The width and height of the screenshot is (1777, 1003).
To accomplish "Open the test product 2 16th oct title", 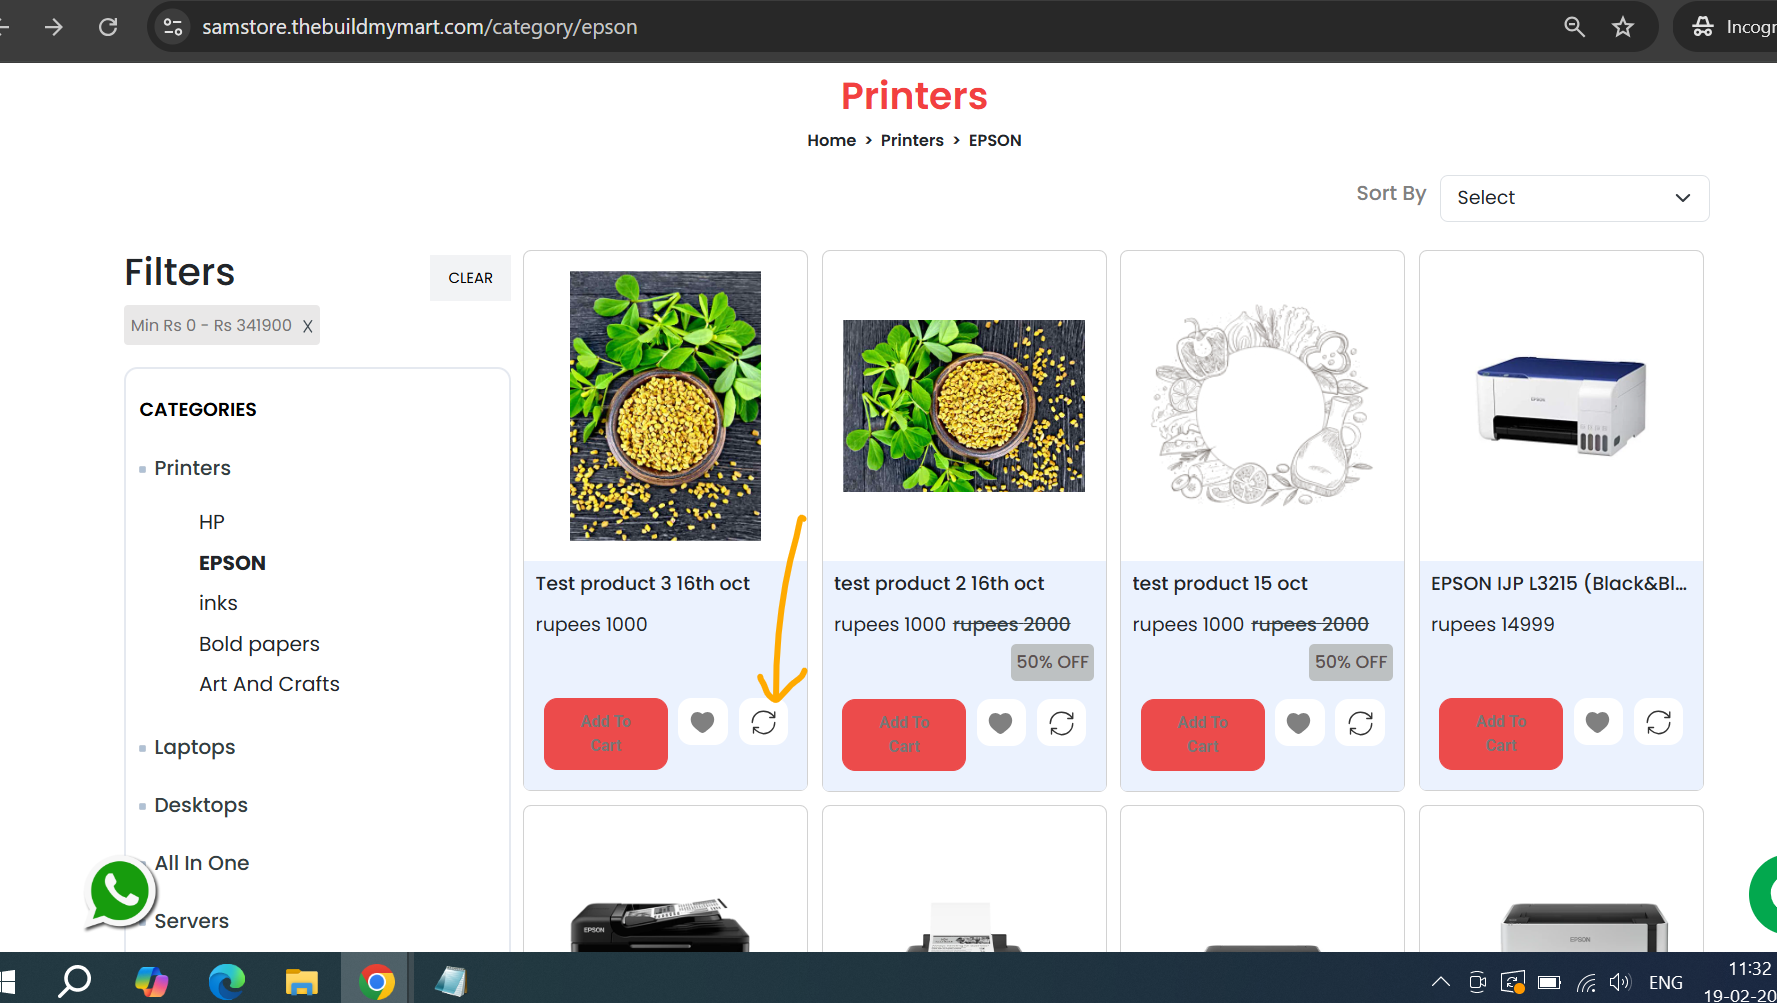I will pyautogui.click(x=939, y=584).
